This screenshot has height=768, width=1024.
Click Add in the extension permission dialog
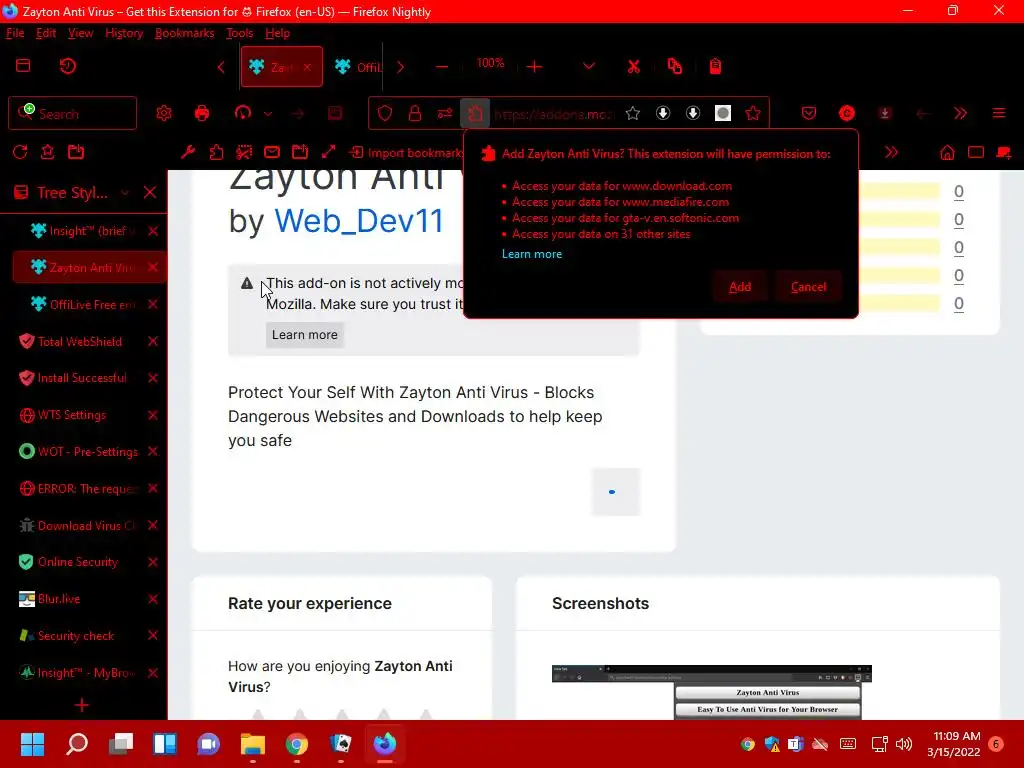739,287
